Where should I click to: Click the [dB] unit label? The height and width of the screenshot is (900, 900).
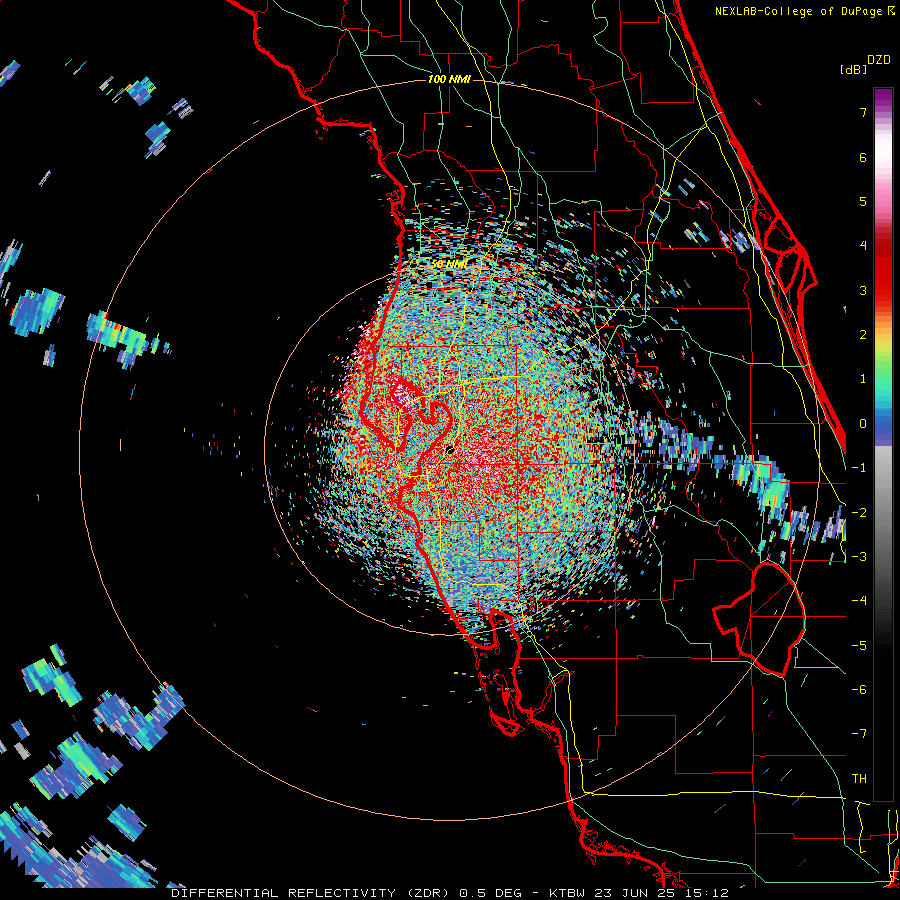coord(854,69)
